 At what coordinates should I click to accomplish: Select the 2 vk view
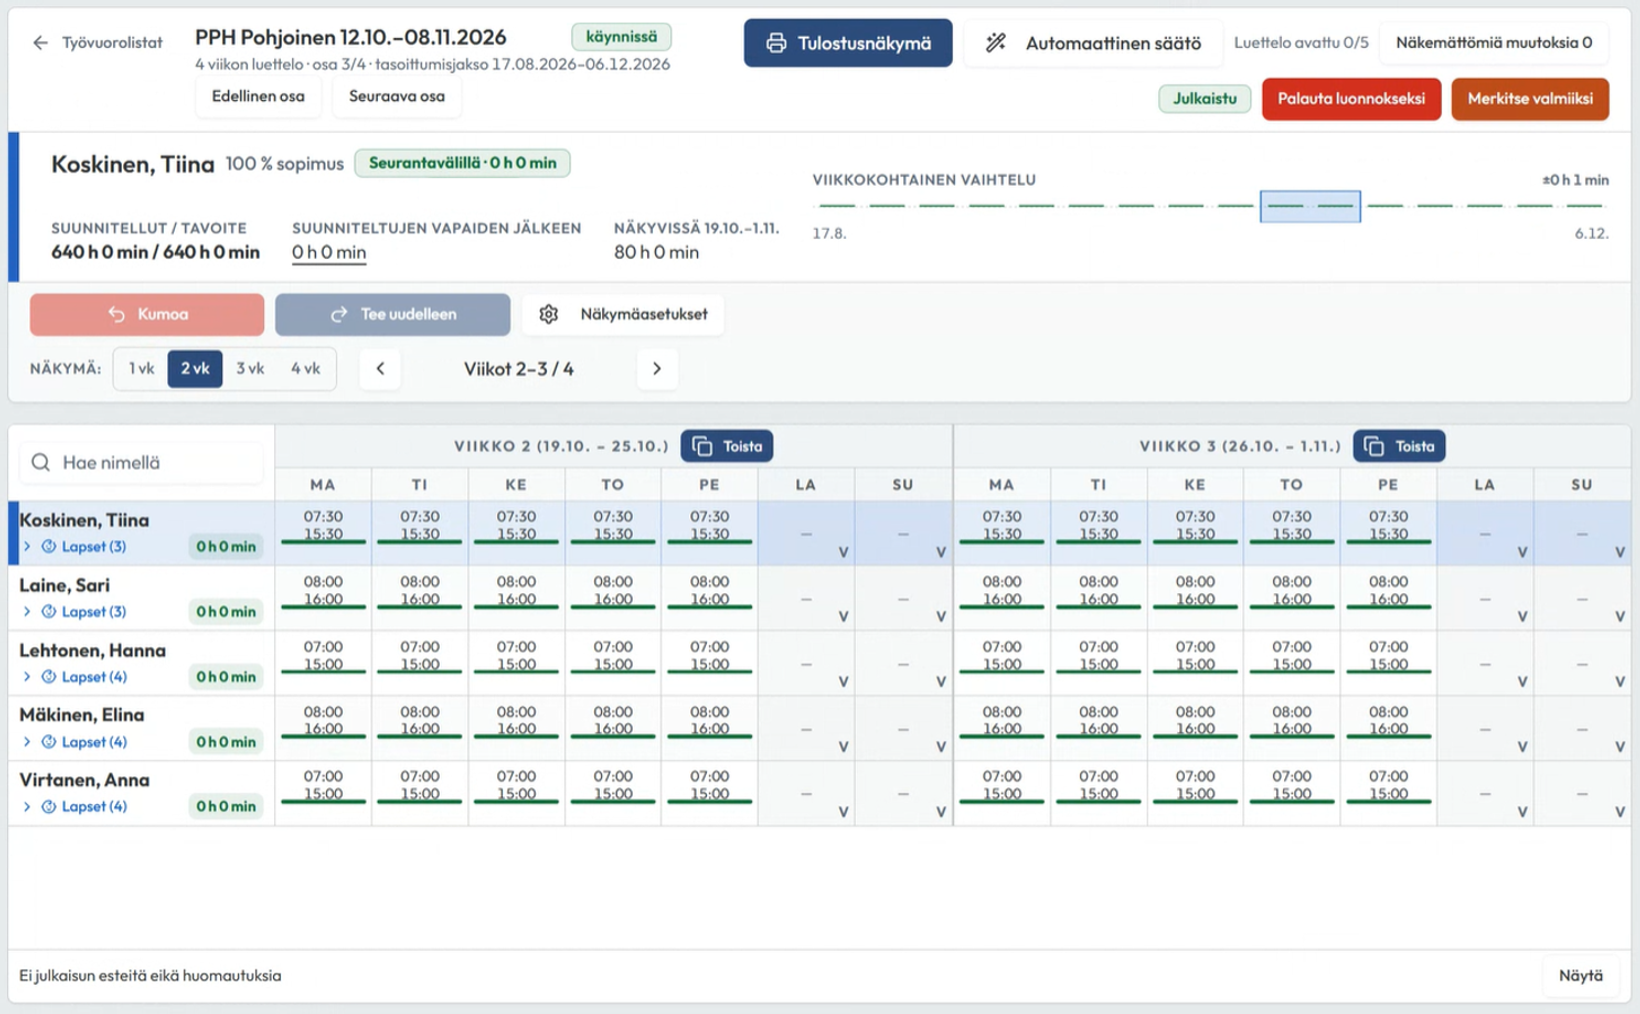195,369
